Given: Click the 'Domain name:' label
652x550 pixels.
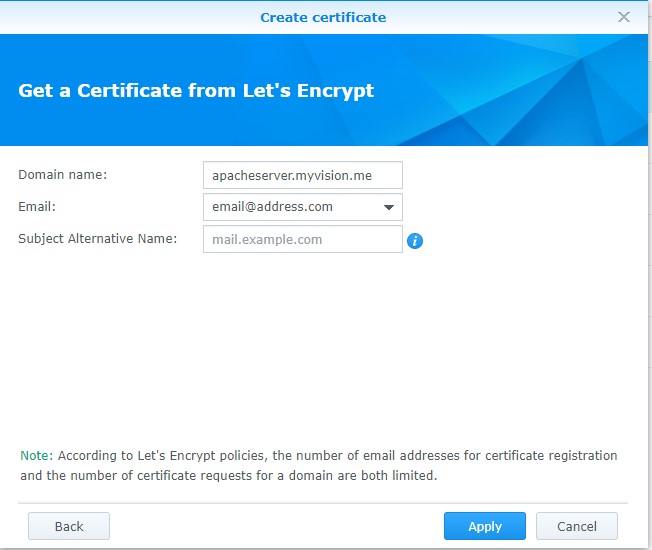Looking at the screenshot, I should pyautogui.click(x=63, y=175).
